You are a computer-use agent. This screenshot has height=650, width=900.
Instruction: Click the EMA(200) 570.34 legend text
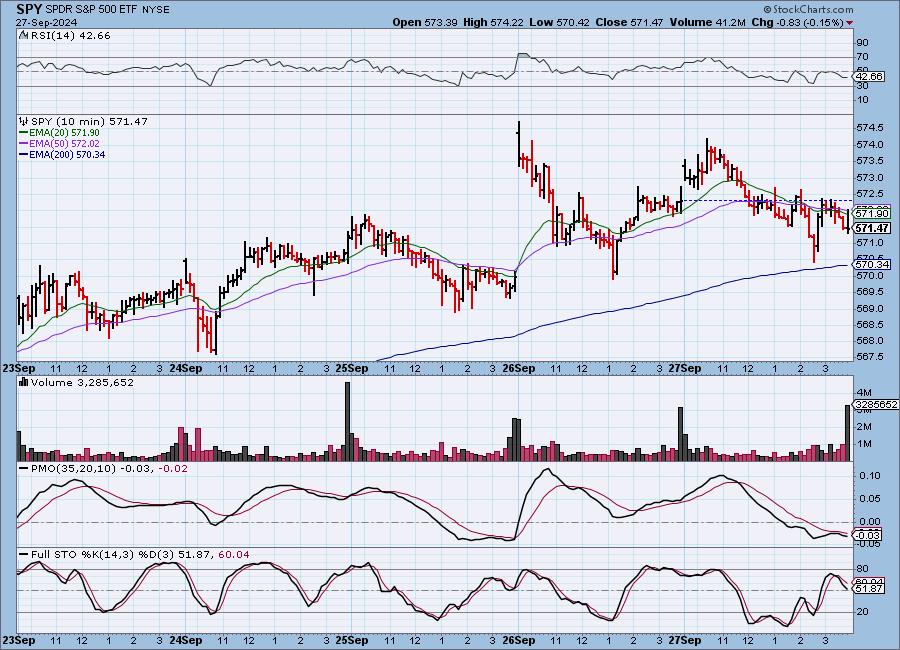point(67,154)
